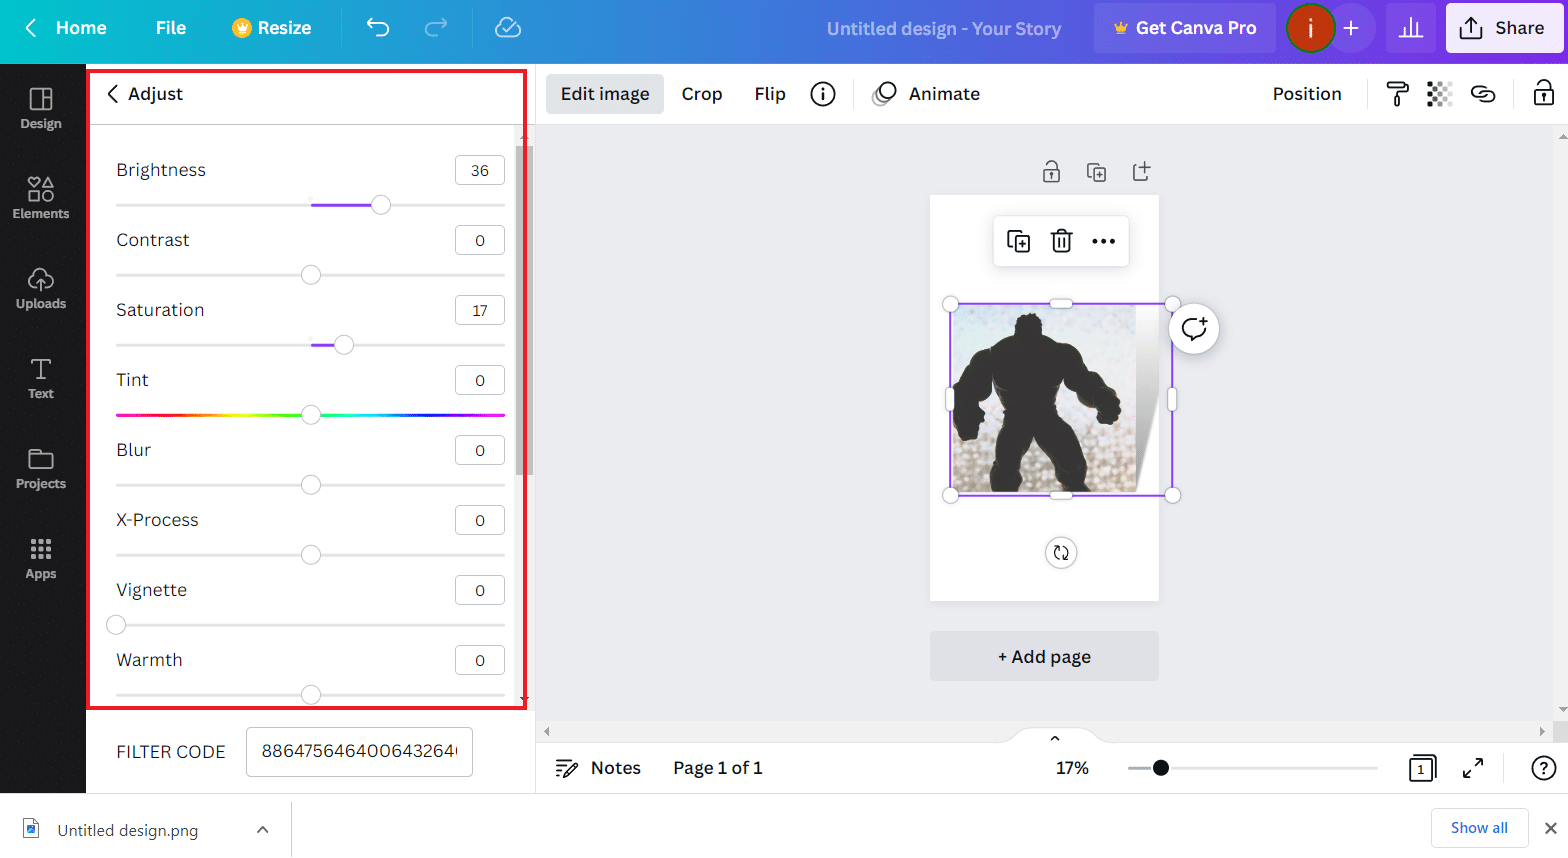Click the rotate handle below the image

click(x=1061, y=553)
